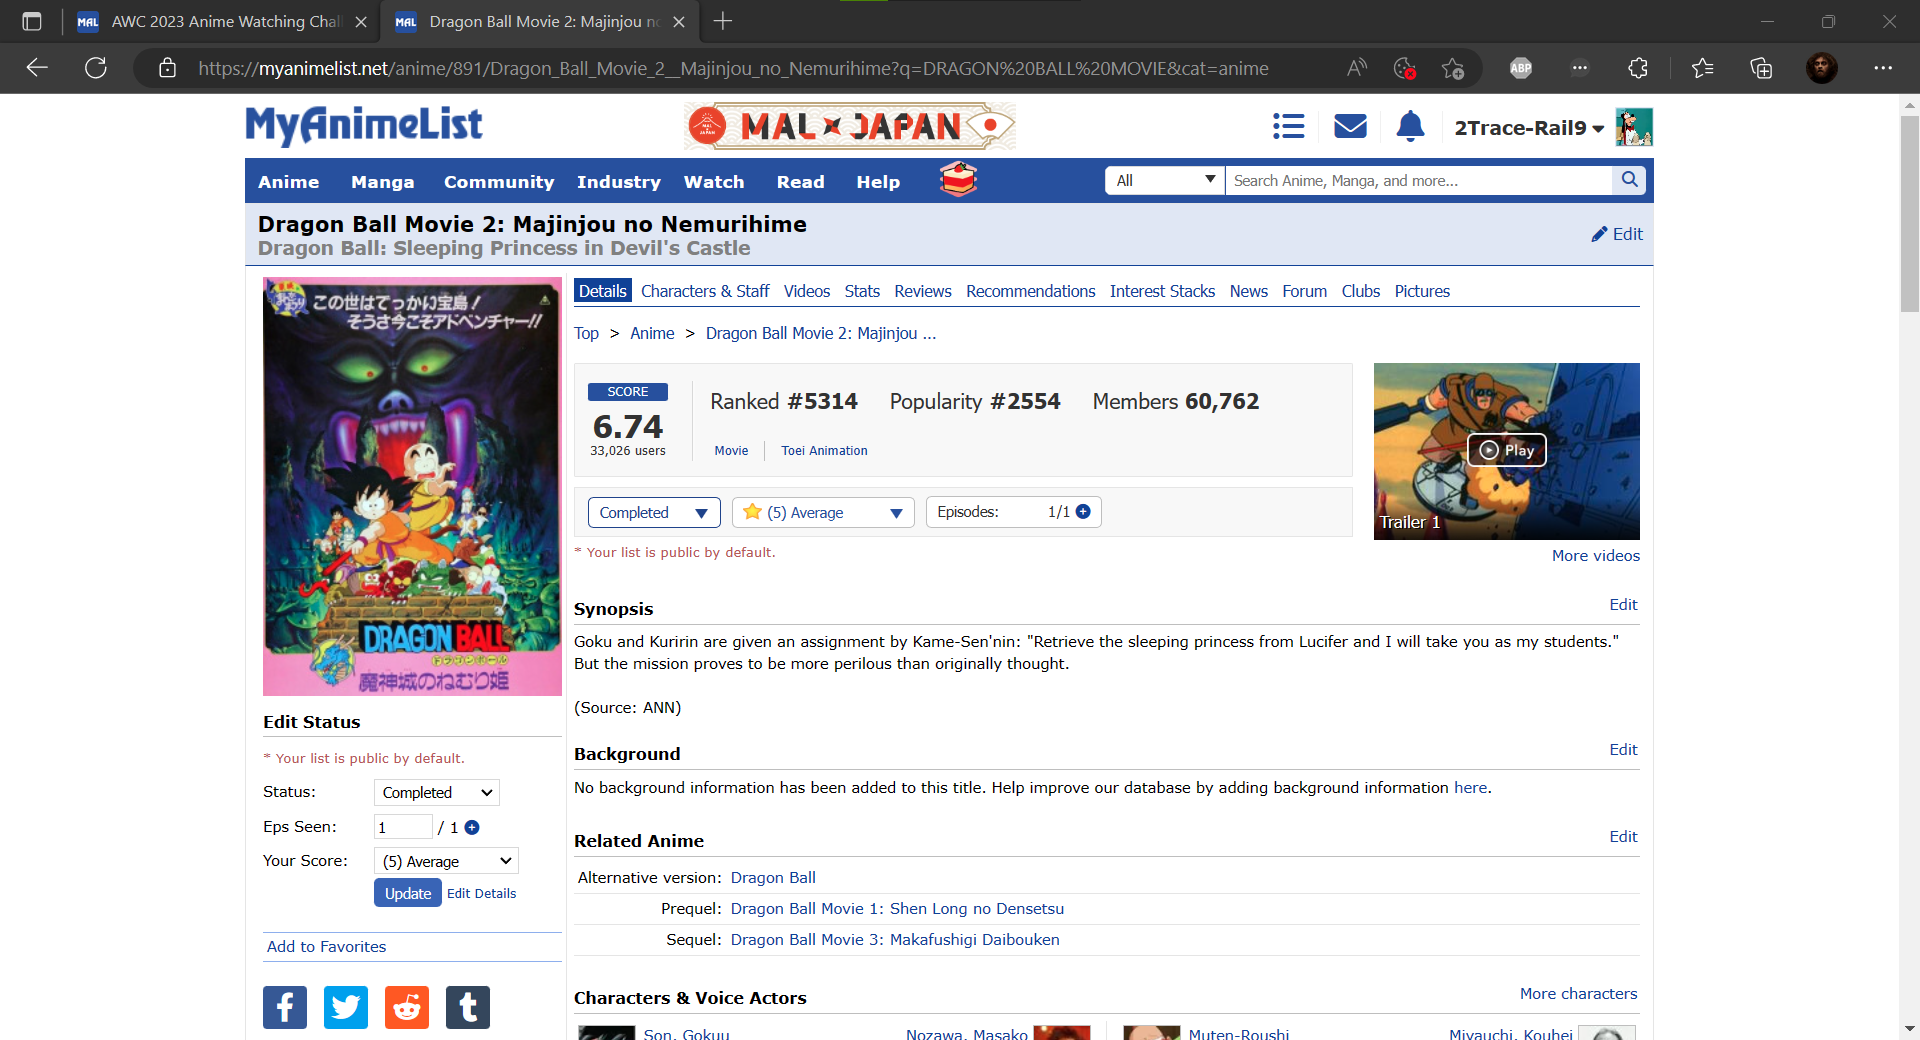The image size is (1920, 1040).
Task: Open the Dragon Ball movie poster image
Action: pyautogui.click(x=412, y=487)
